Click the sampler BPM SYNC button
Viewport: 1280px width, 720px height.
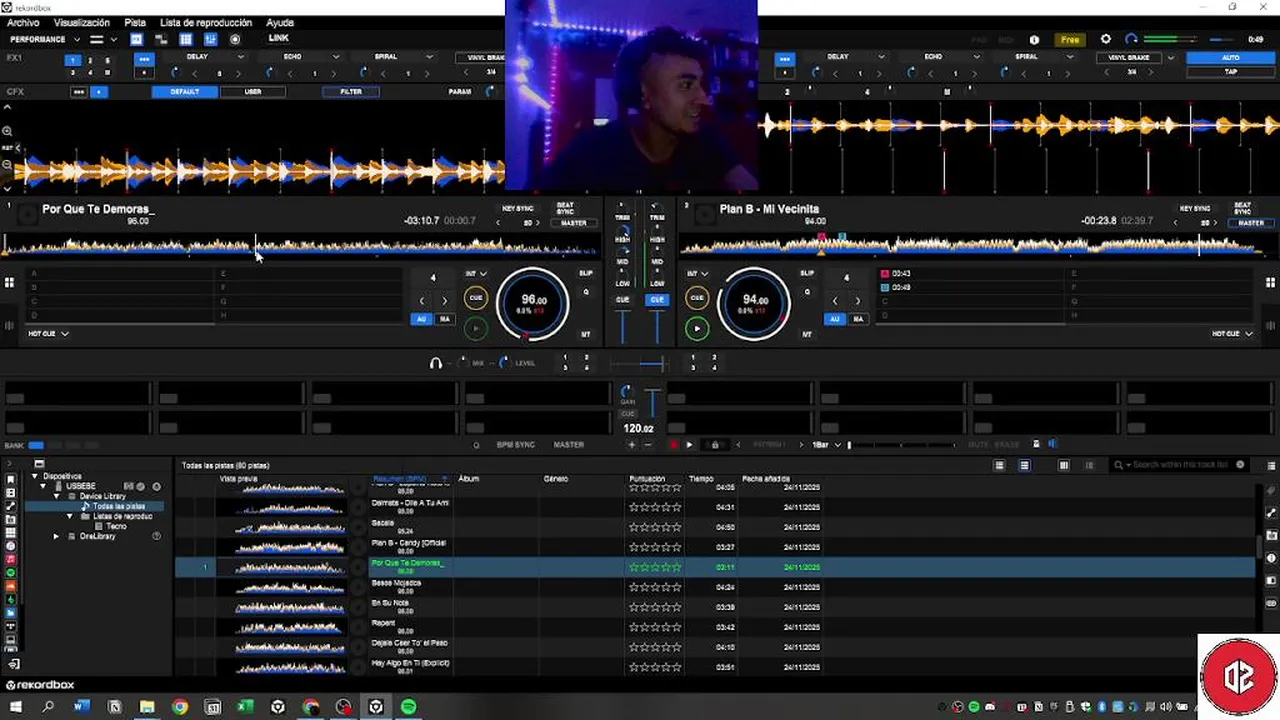tap(516, 444)
